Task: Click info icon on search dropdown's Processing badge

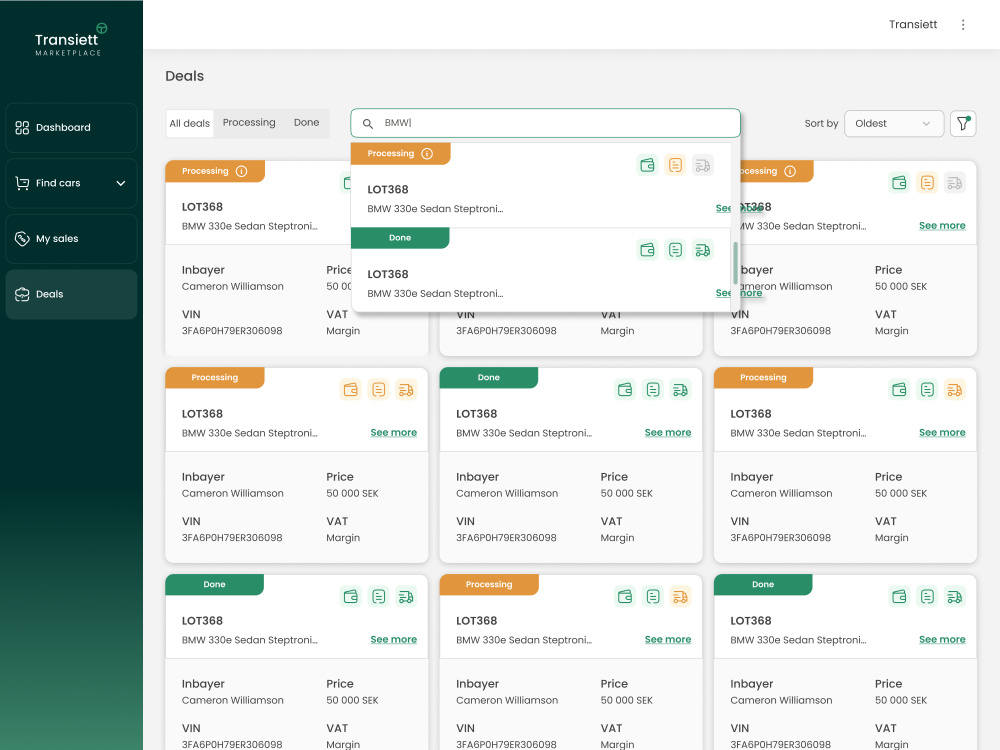Action: tap(427, 154)
